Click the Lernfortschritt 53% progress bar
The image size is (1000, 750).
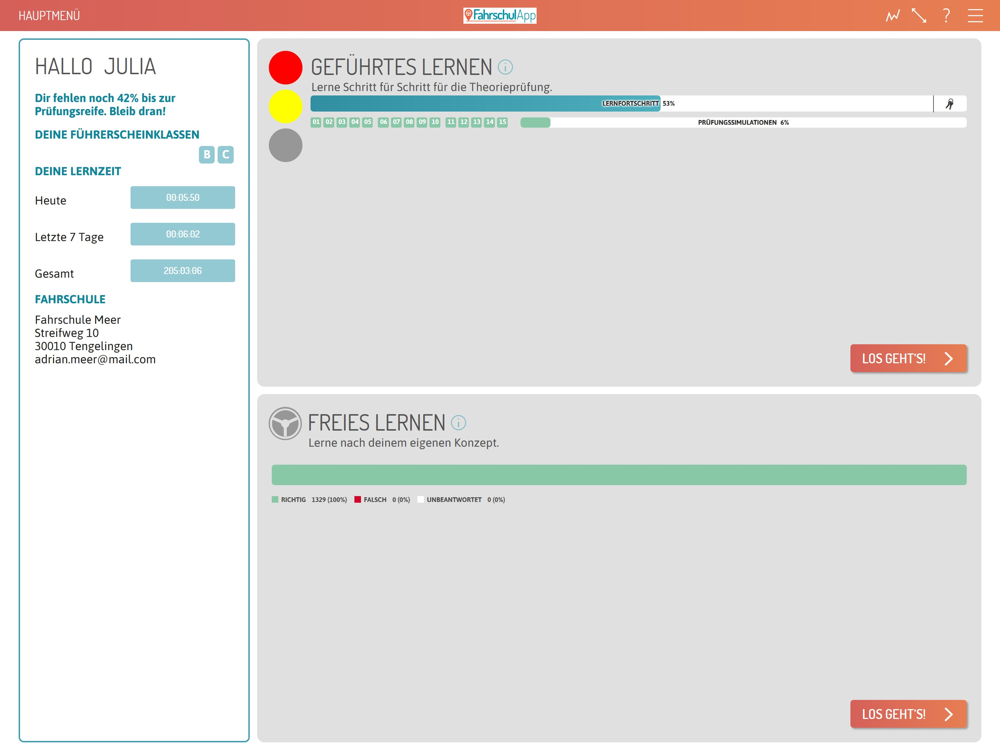pos(638,103)
